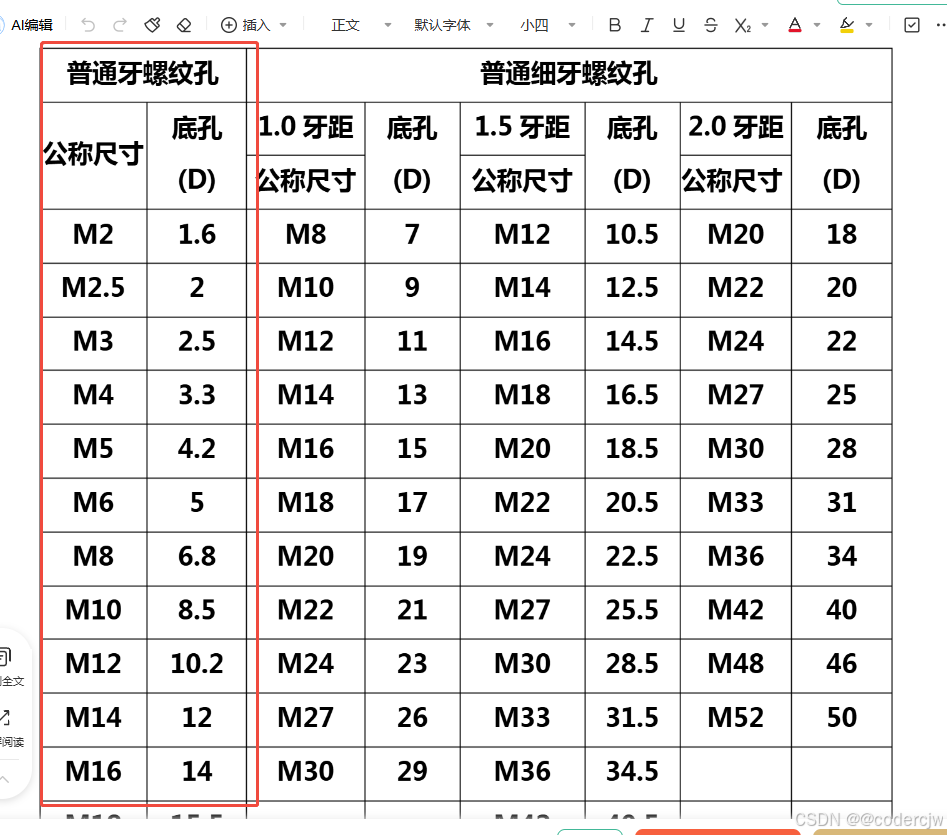This screenshot has height=835, width=947.
Task: Click the 4.2 hole diameter cell
Action: click(197, 449)
